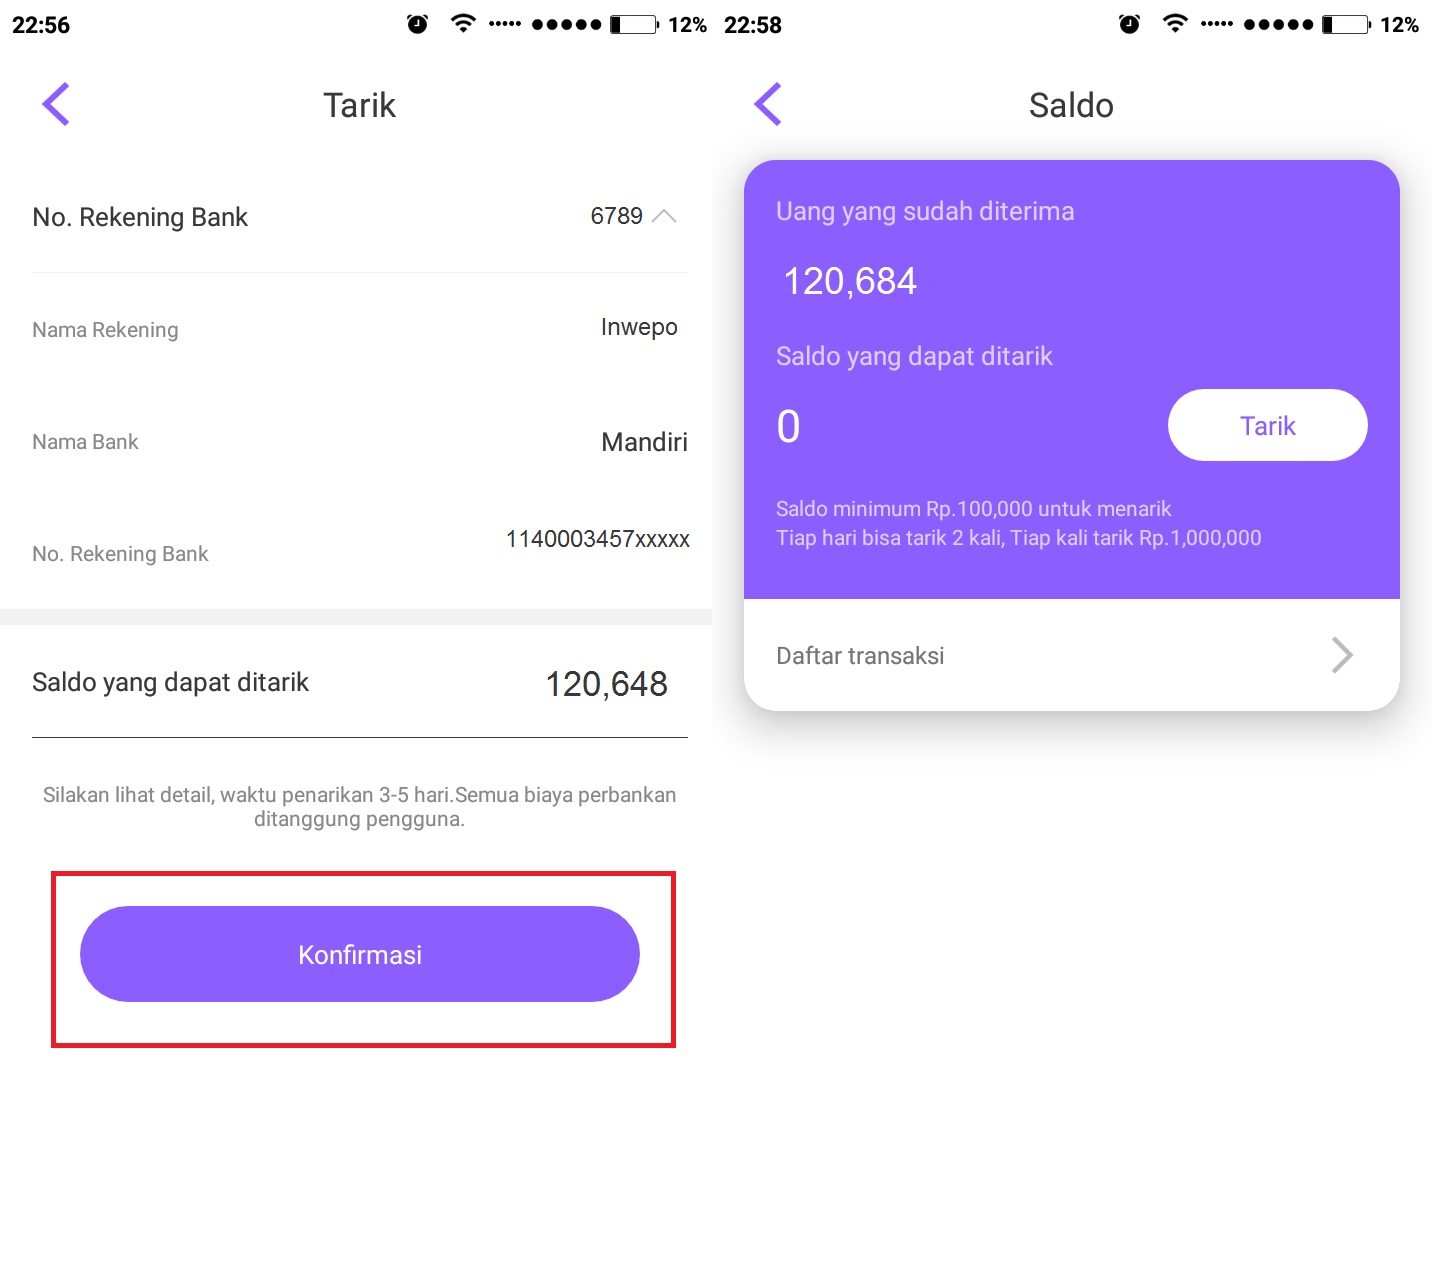1436x1280 pixels.
Task: Tap the alarm icon in the 22:56 status bar
Action: (418, 24)
